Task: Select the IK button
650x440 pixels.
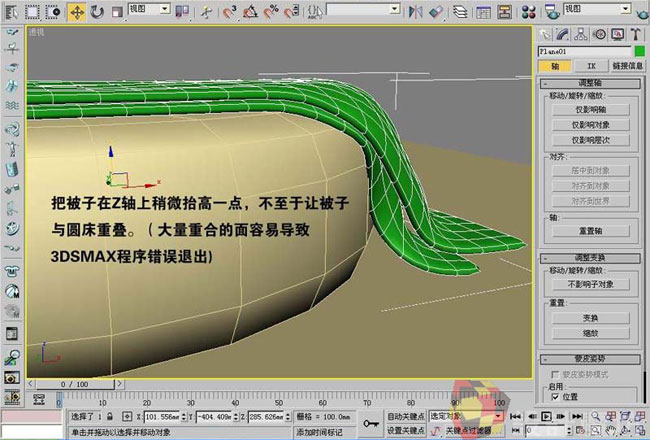Action: tap(591, 66)
